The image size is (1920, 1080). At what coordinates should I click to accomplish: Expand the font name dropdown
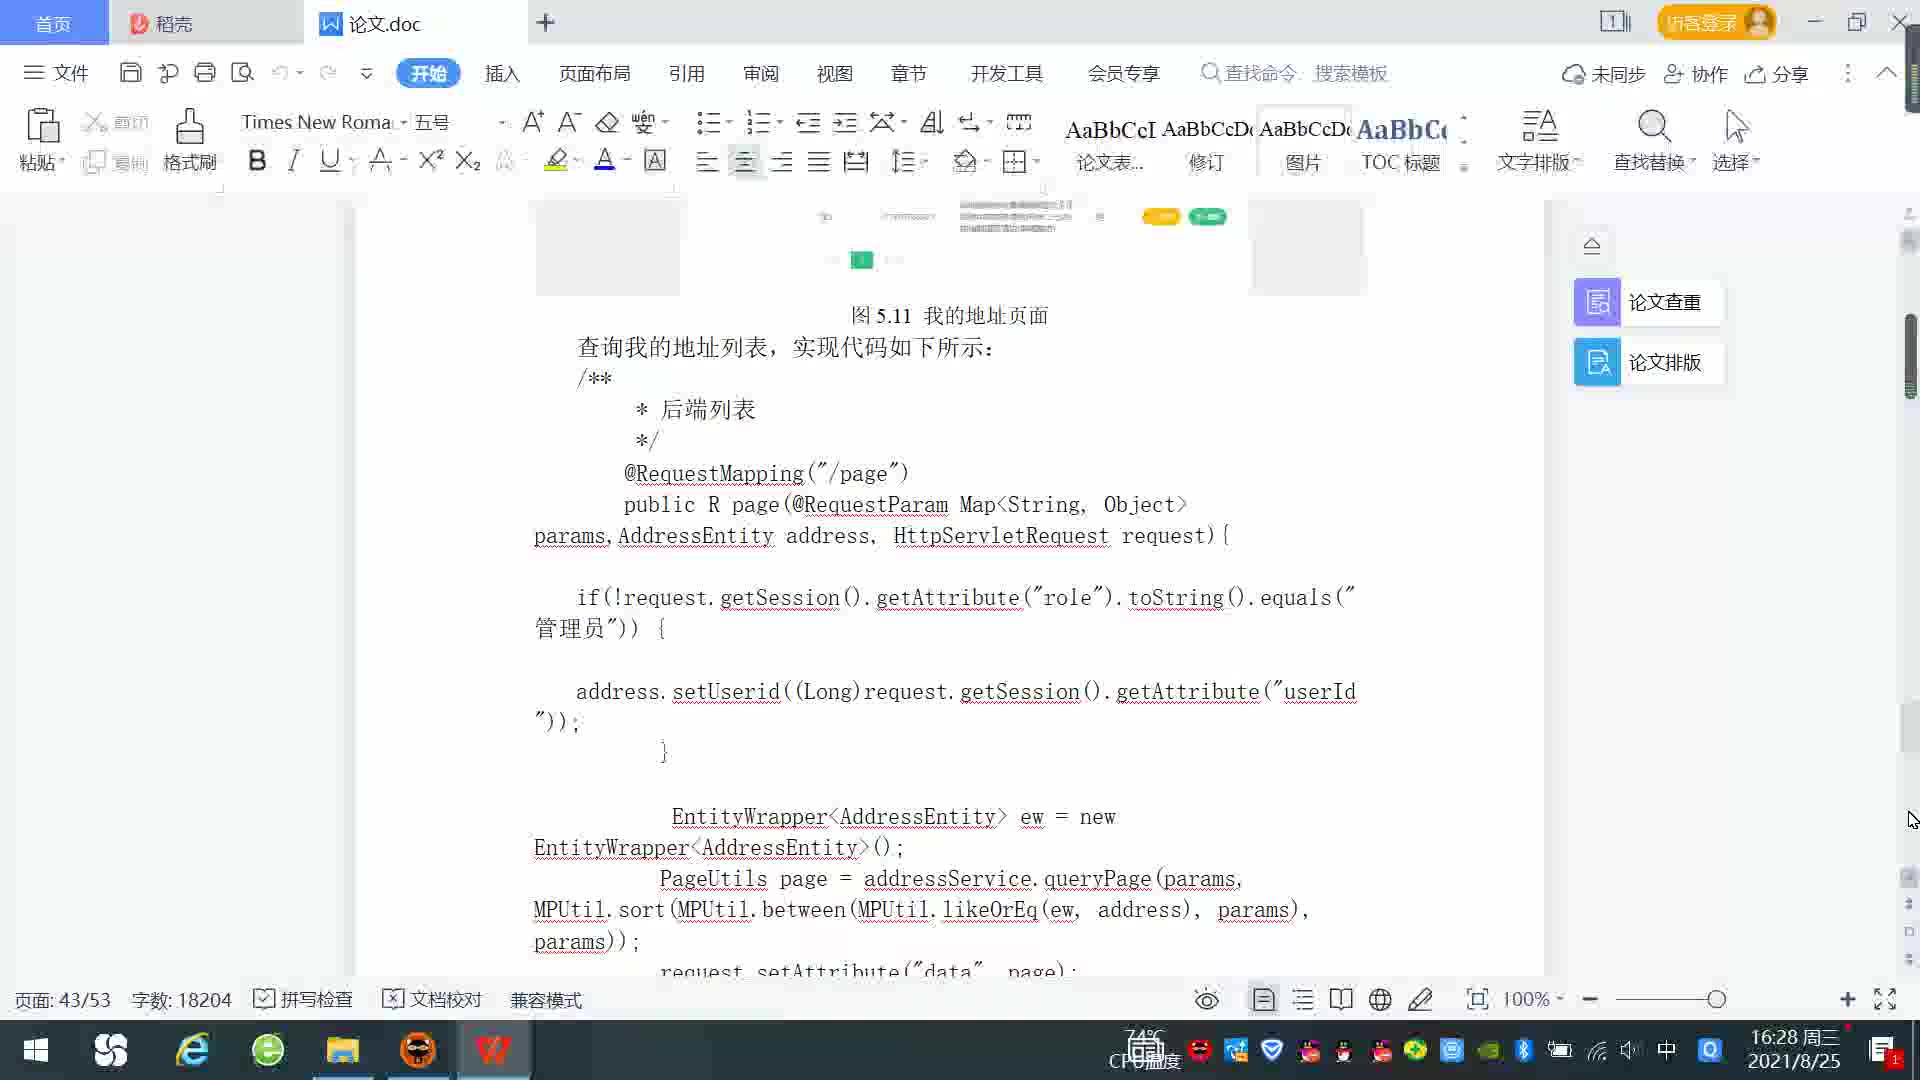tap(404, 123)
